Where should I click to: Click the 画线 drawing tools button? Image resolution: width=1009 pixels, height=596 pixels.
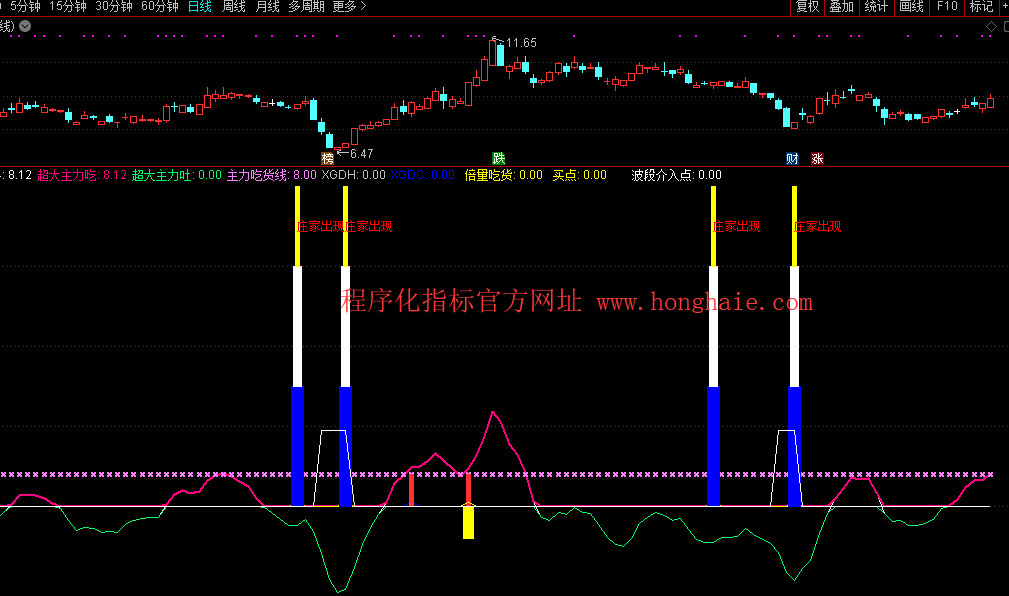[x=911, y=7]
